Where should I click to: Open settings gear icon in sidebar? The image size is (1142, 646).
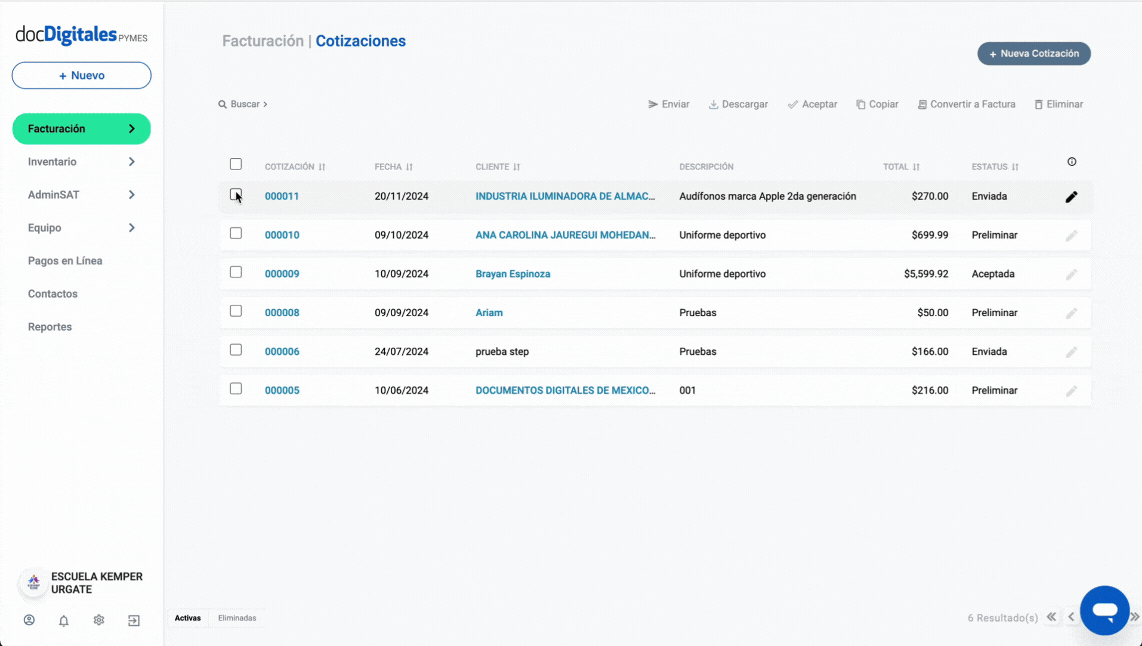tap(99, 620)
